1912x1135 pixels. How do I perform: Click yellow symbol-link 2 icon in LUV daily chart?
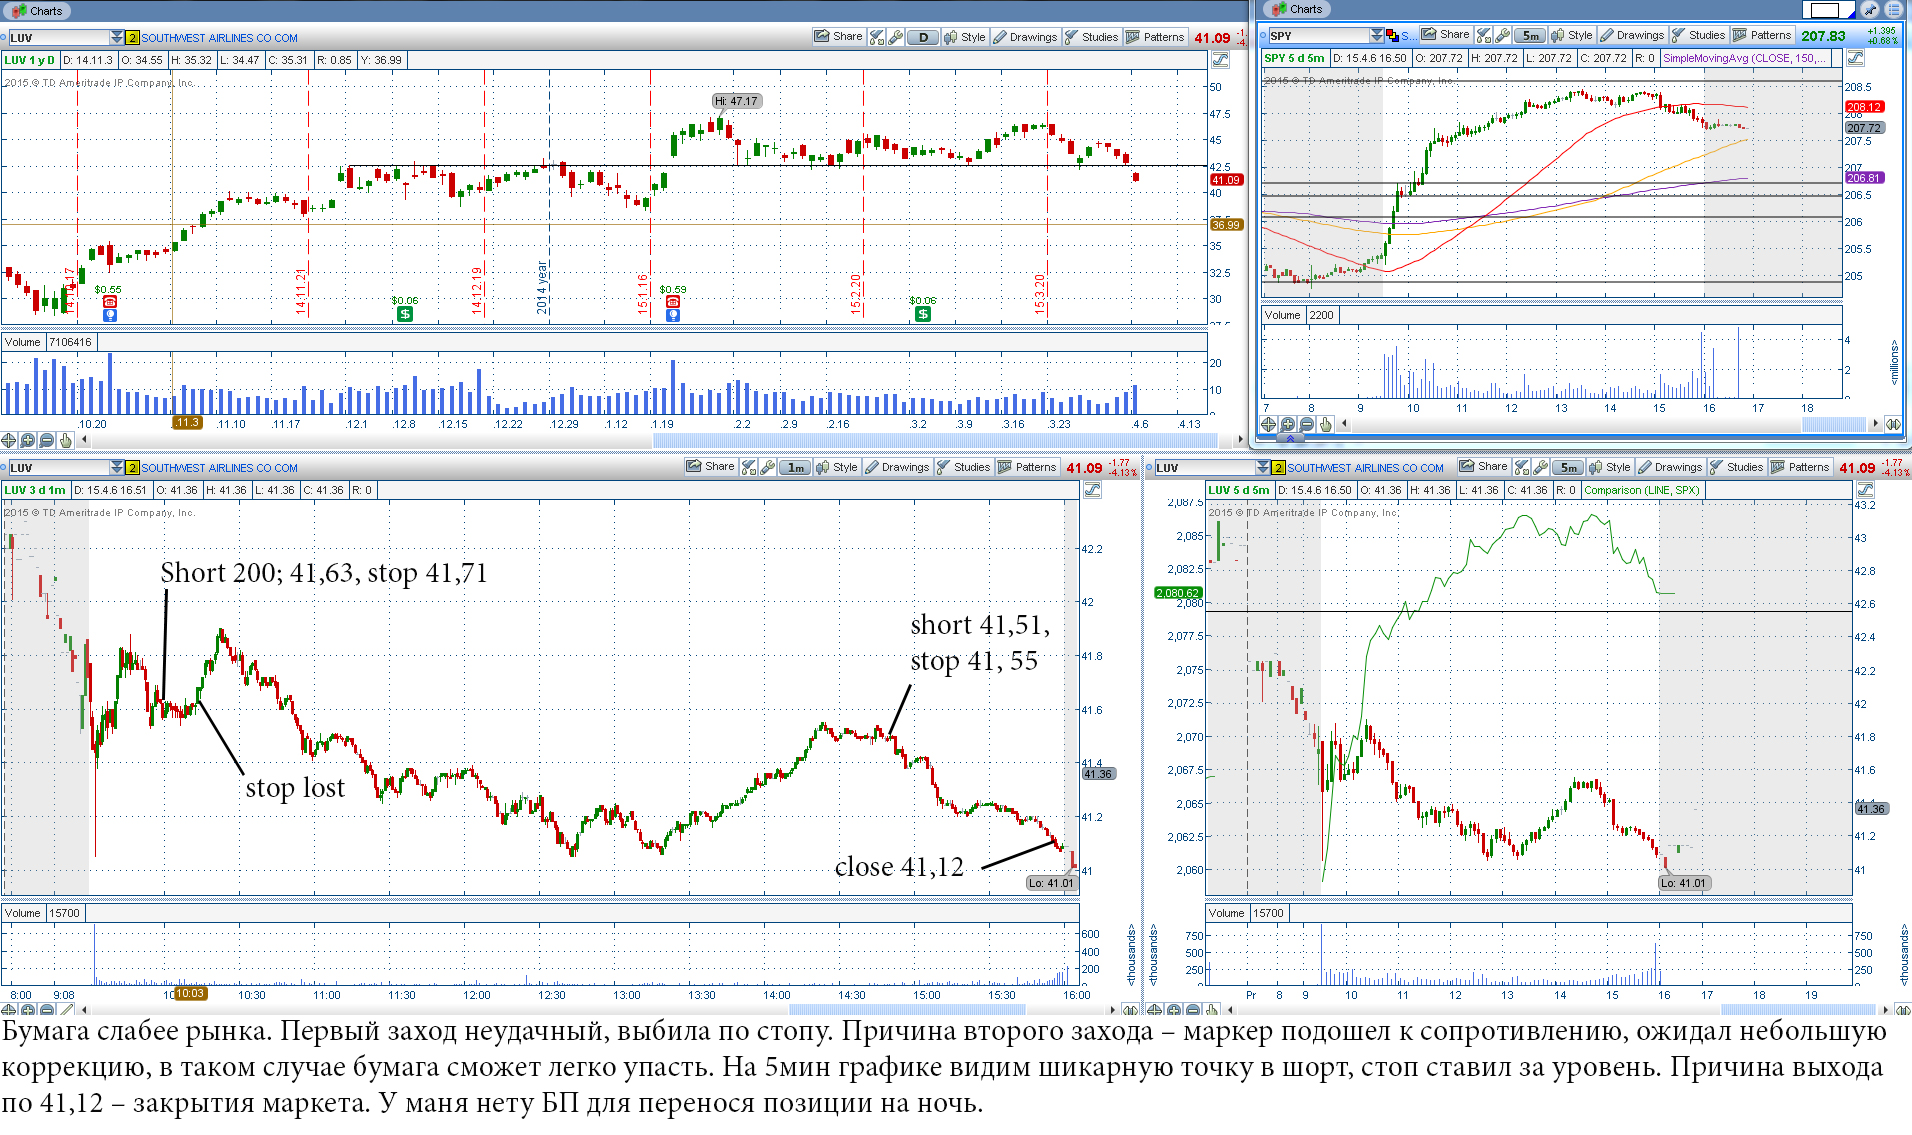(132, 38)
